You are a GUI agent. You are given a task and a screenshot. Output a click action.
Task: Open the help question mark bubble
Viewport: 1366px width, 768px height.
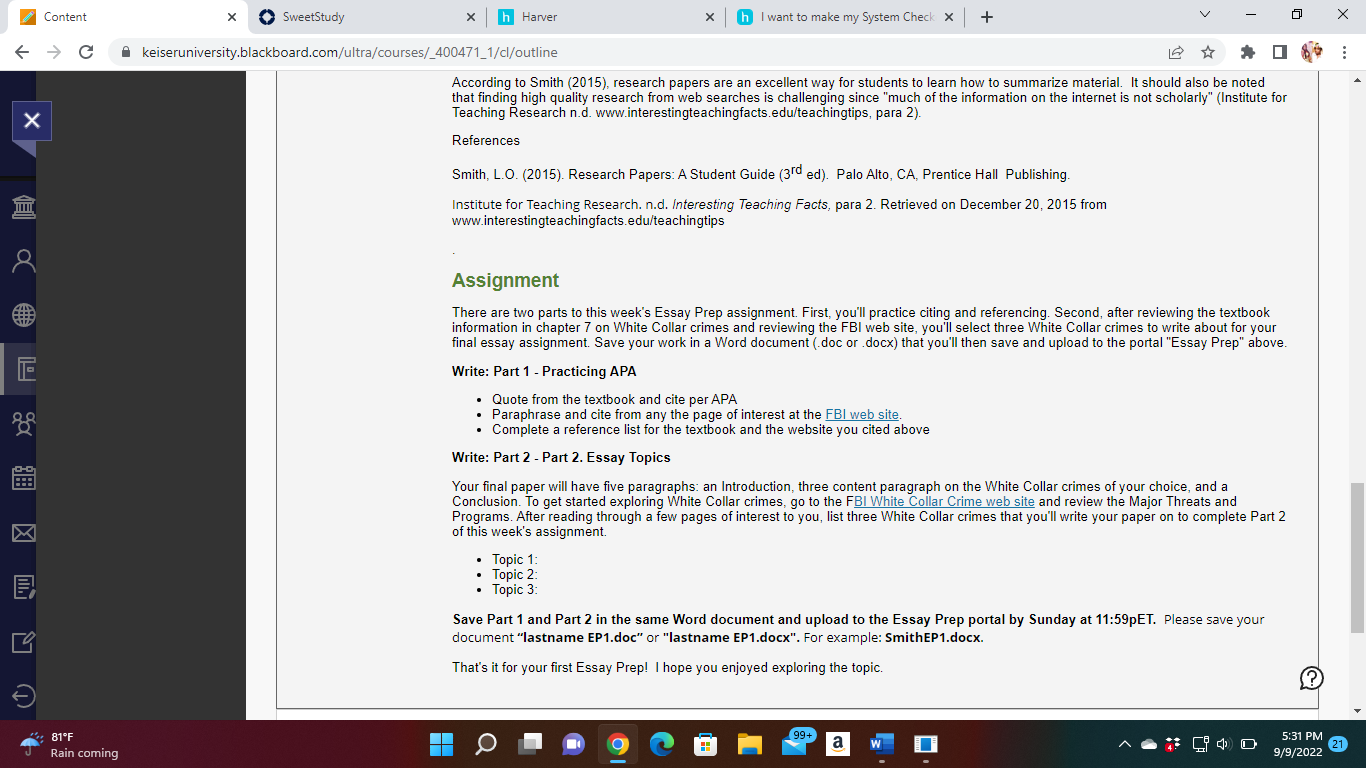[x=1311, y=679]
